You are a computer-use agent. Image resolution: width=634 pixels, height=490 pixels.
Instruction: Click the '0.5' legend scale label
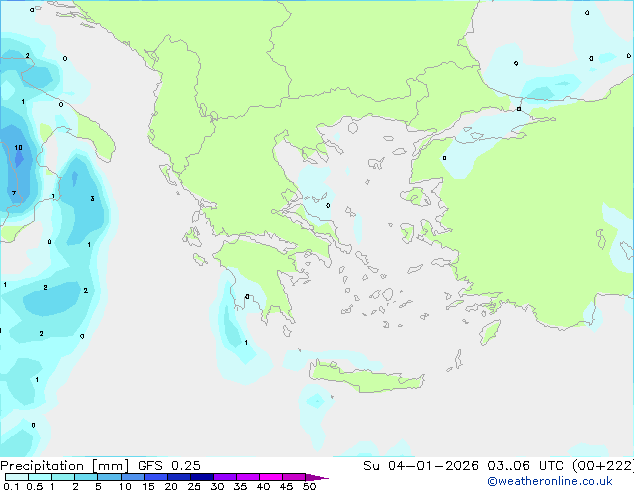click(34, 486)
